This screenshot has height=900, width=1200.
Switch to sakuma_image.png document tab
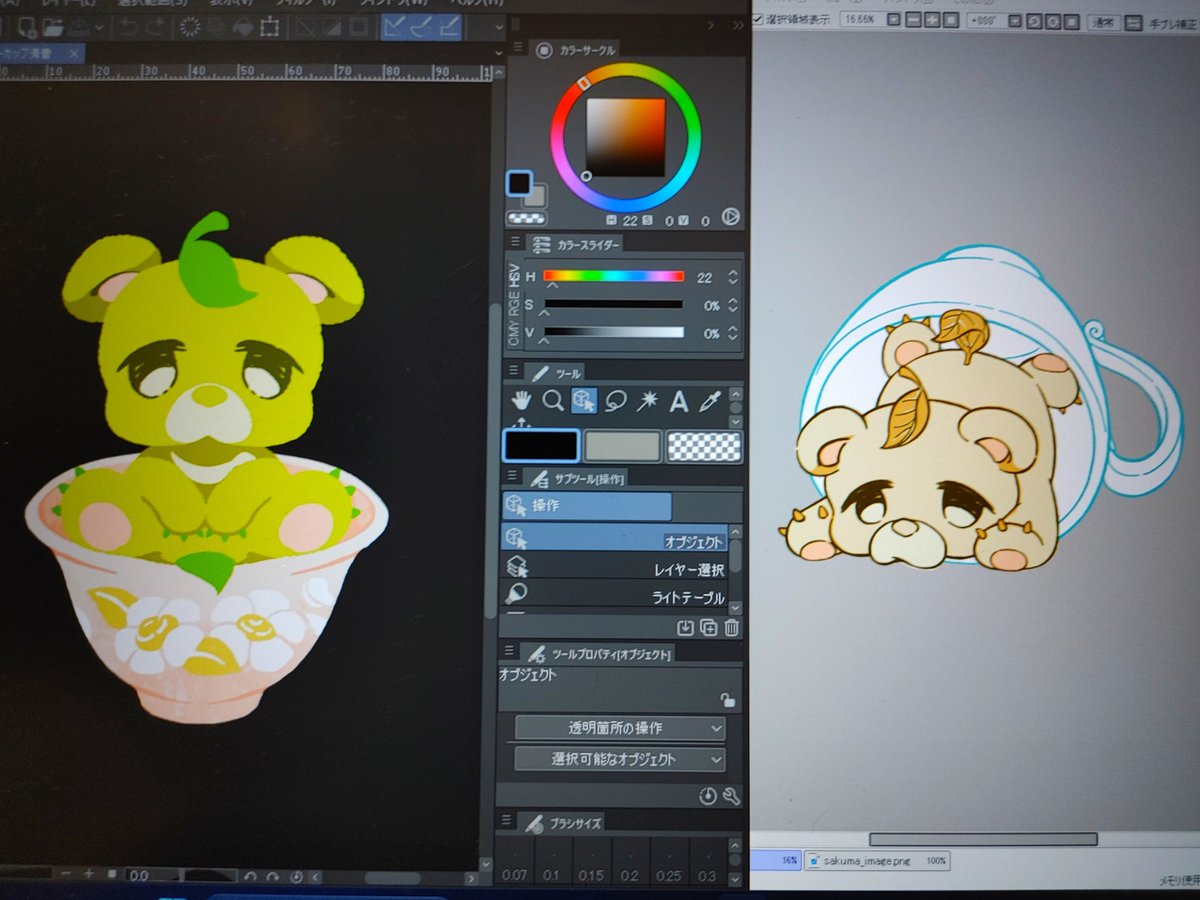(x=876, y=860)
